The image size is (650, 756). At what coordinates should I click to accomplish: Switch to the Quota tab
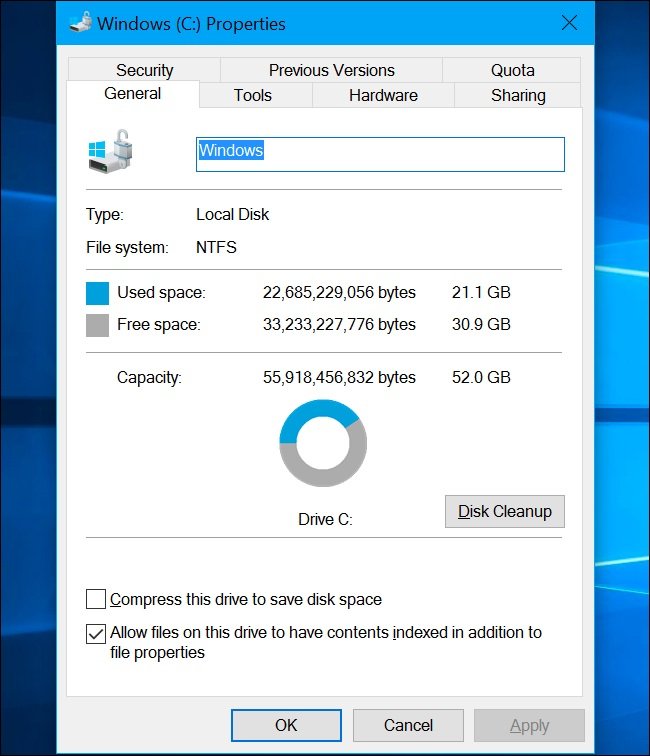[x=512, y=70]
